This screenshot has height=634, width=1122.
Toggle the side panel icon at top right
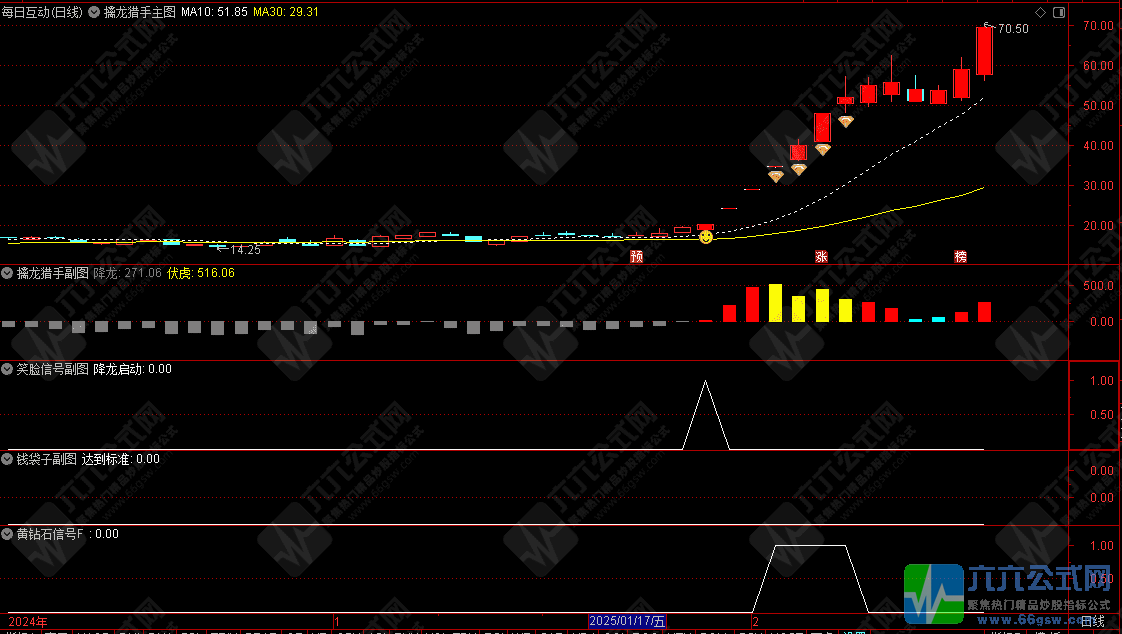pos(1059,12)
